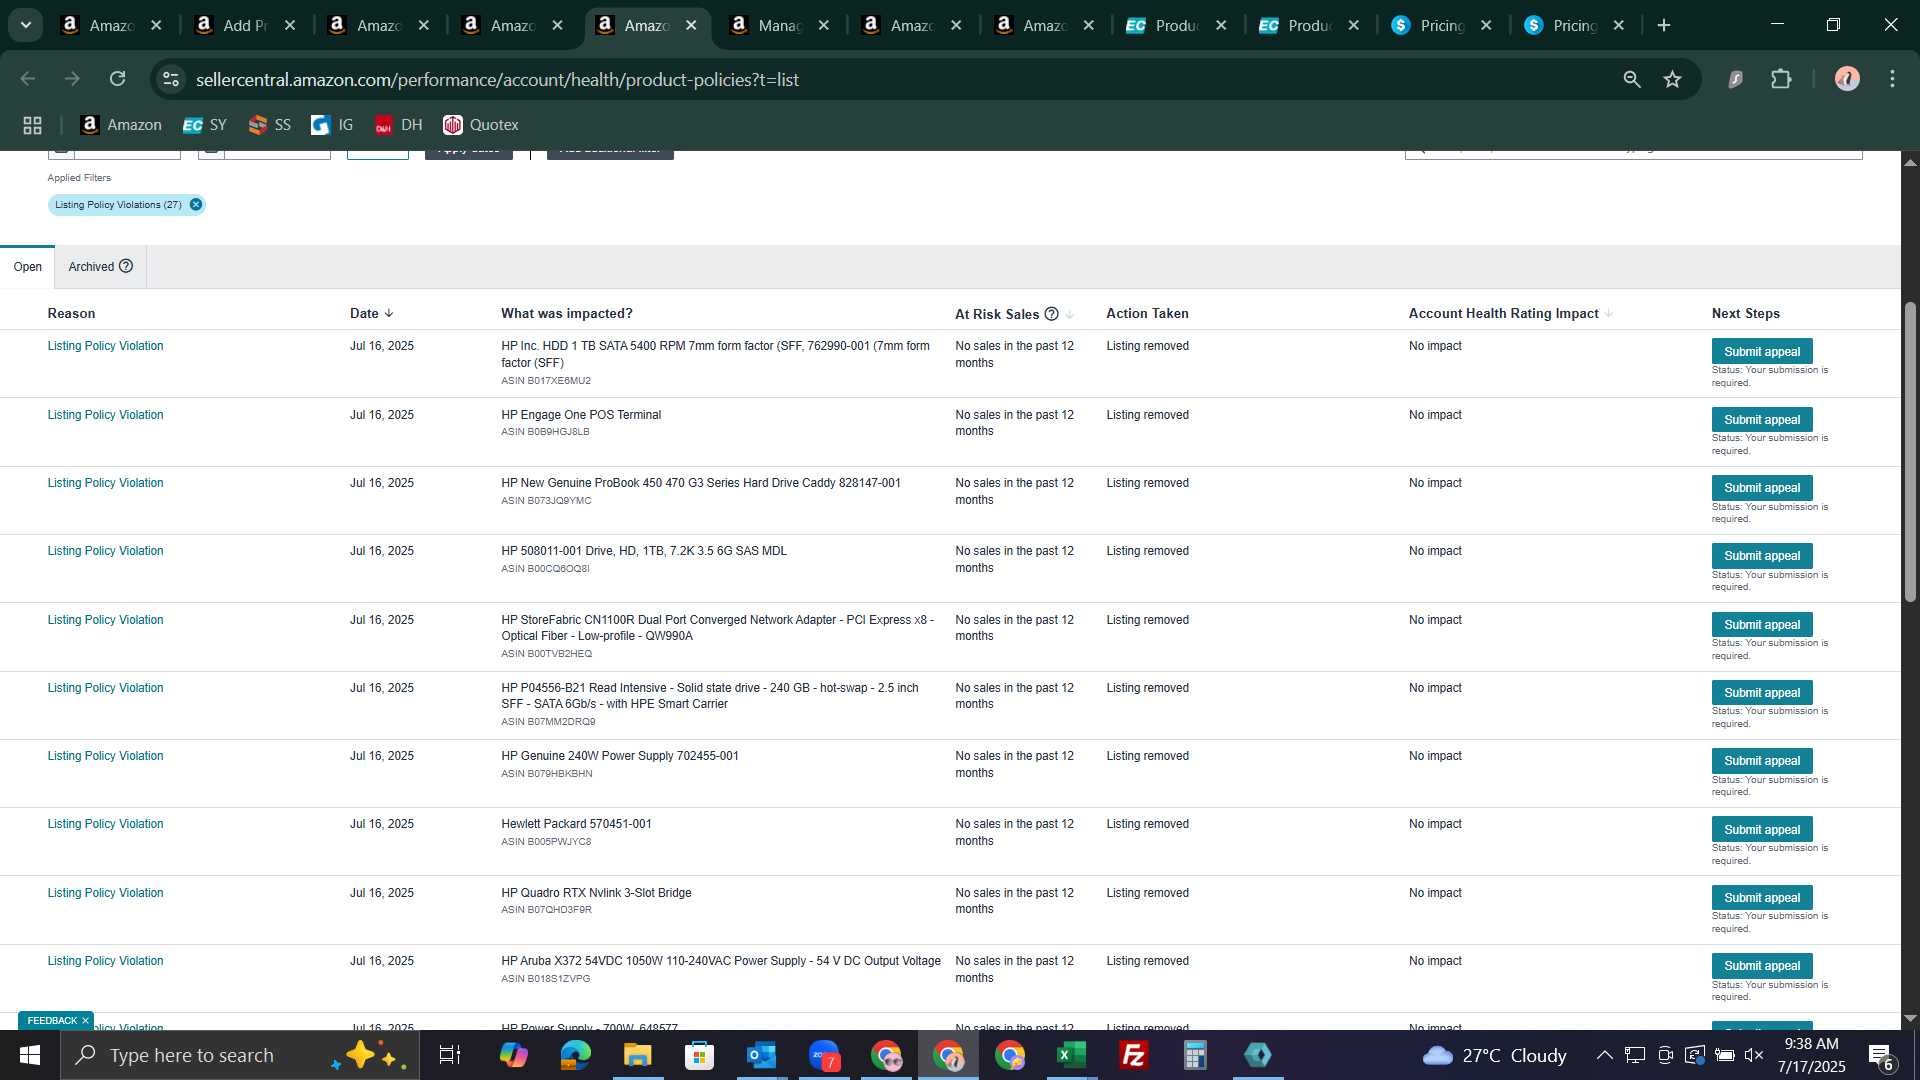Screen dimensions: 1920x1080
Task: Click the page vertical scrollbar thumb
Action: pos(1910,450)
